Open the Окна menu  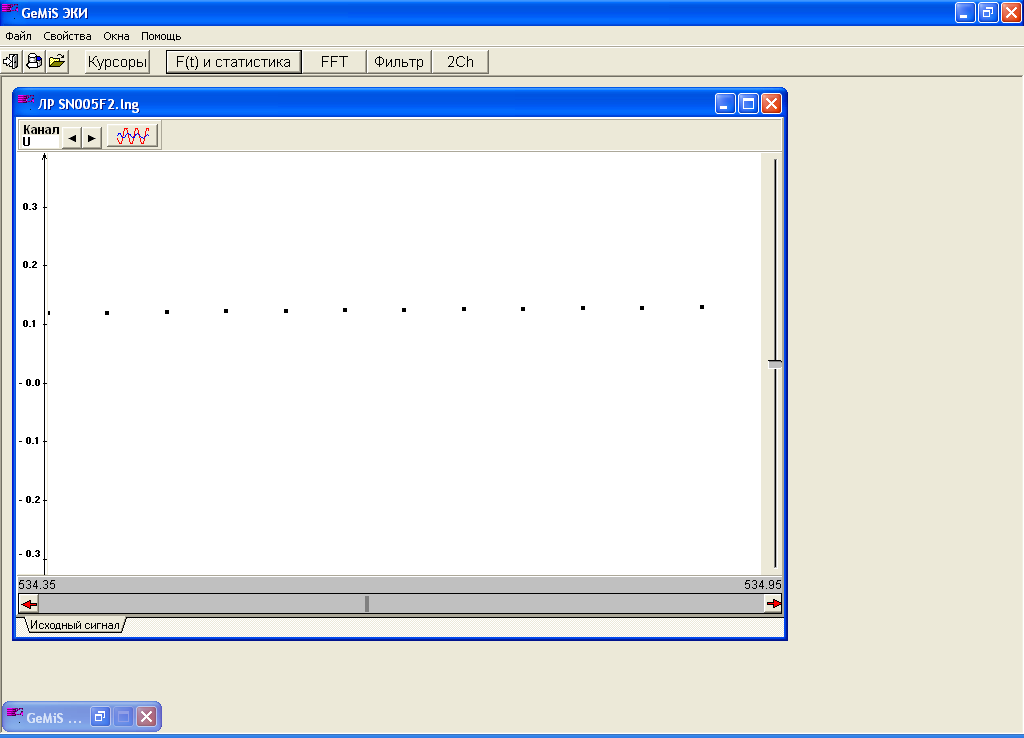point(116,36)
